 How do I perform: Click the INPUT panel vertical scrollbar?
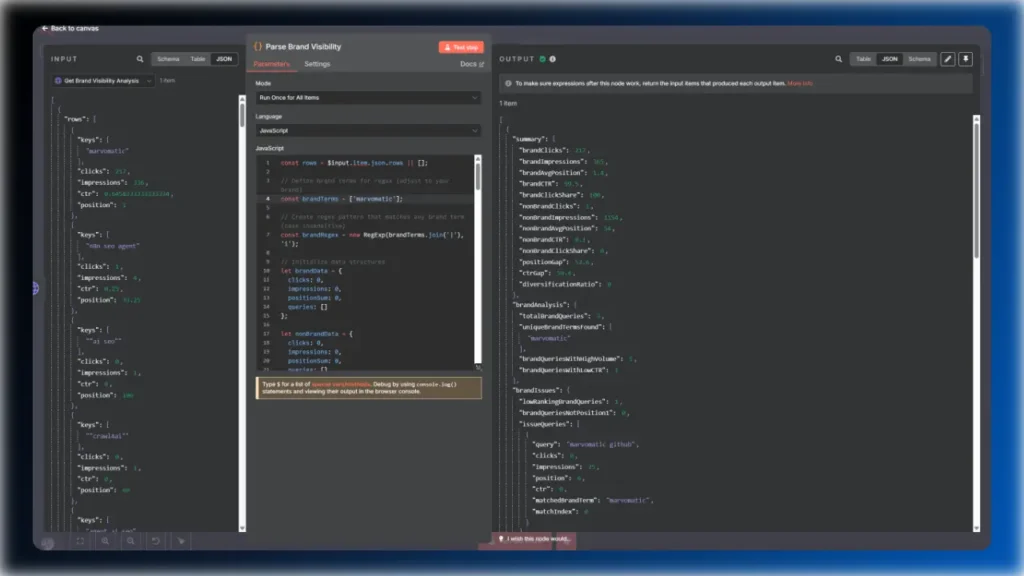(242, 114)
